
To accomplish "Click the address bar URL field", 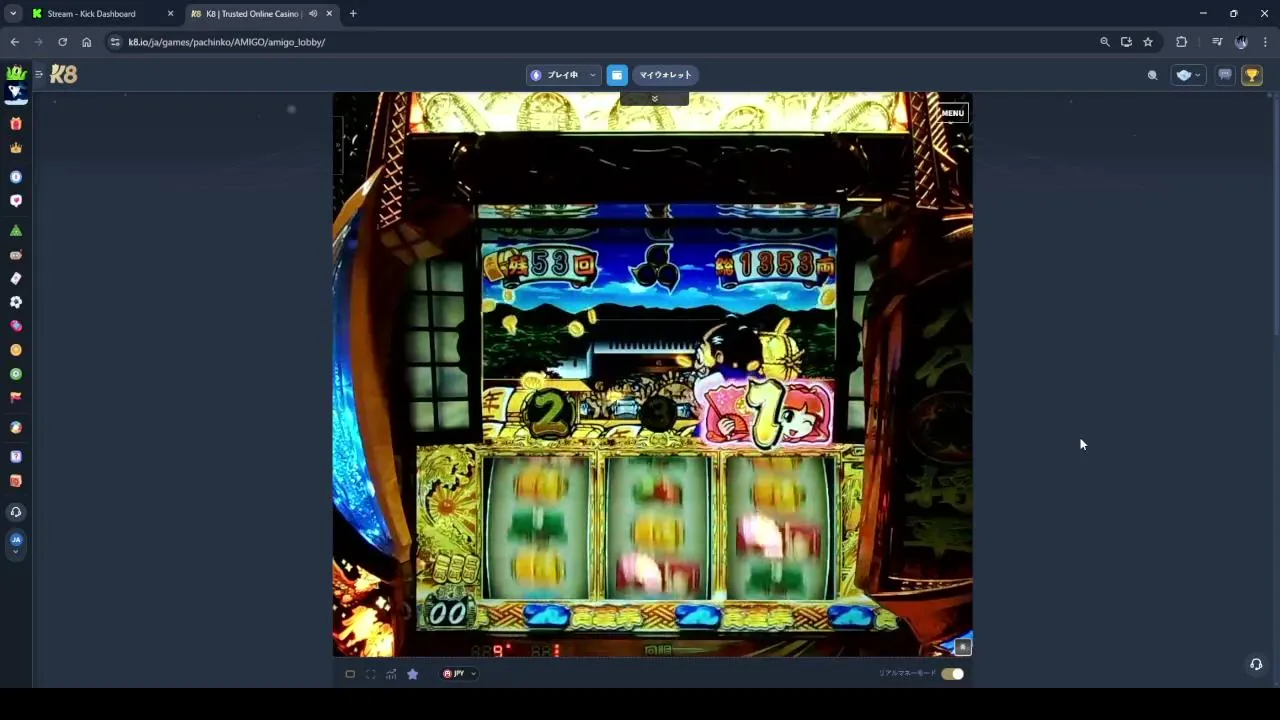I will coord(600,42).
